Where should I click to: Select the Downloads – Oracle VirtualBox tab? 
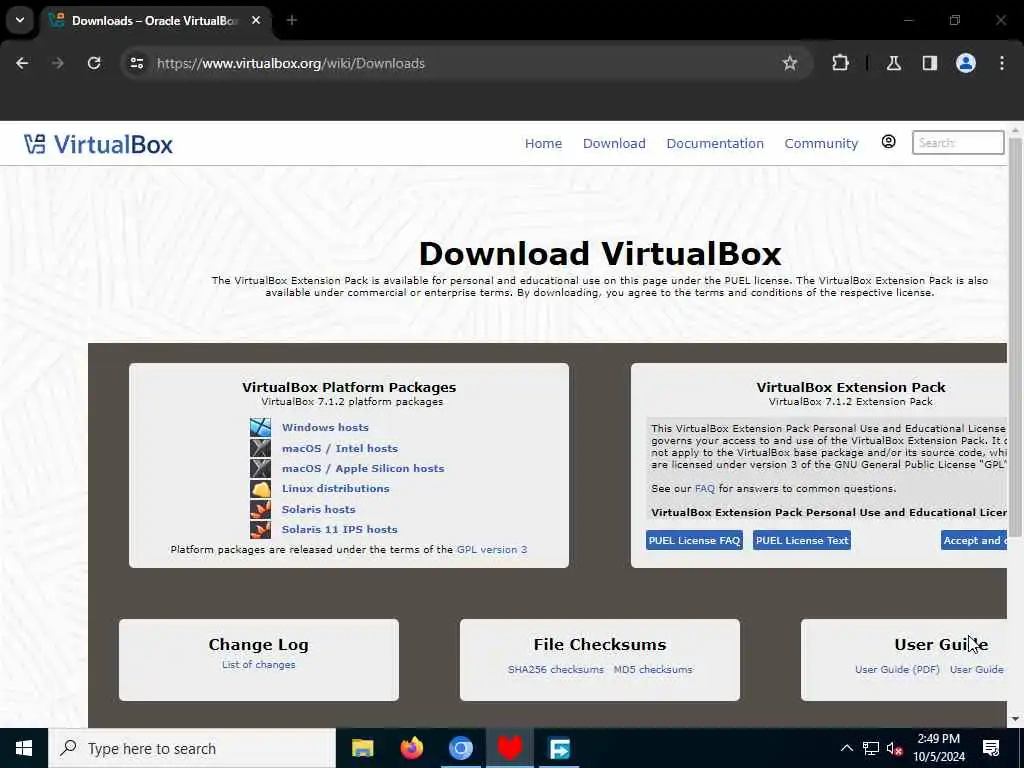[155, 21]
